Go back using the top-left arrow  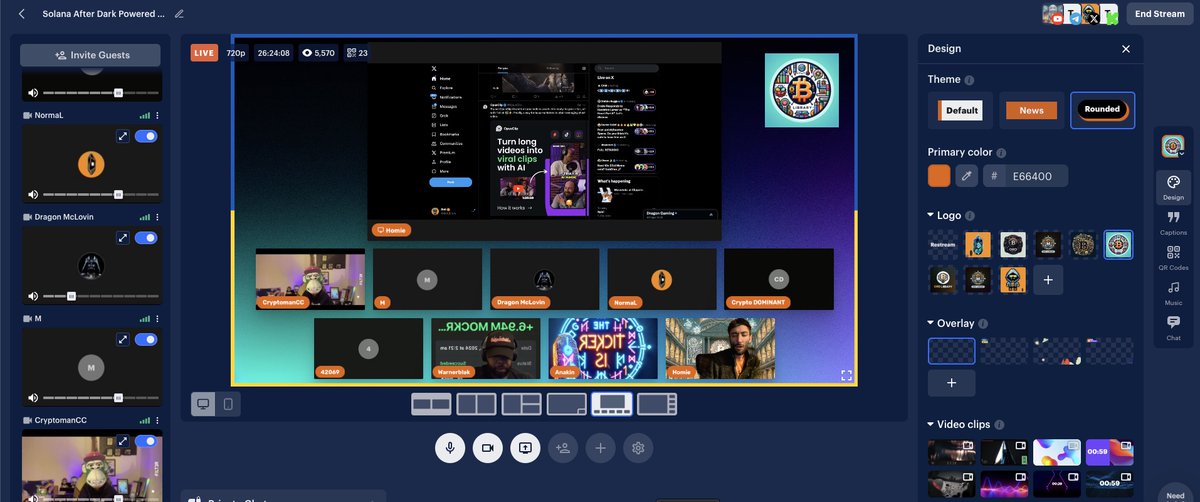[22, 14]
